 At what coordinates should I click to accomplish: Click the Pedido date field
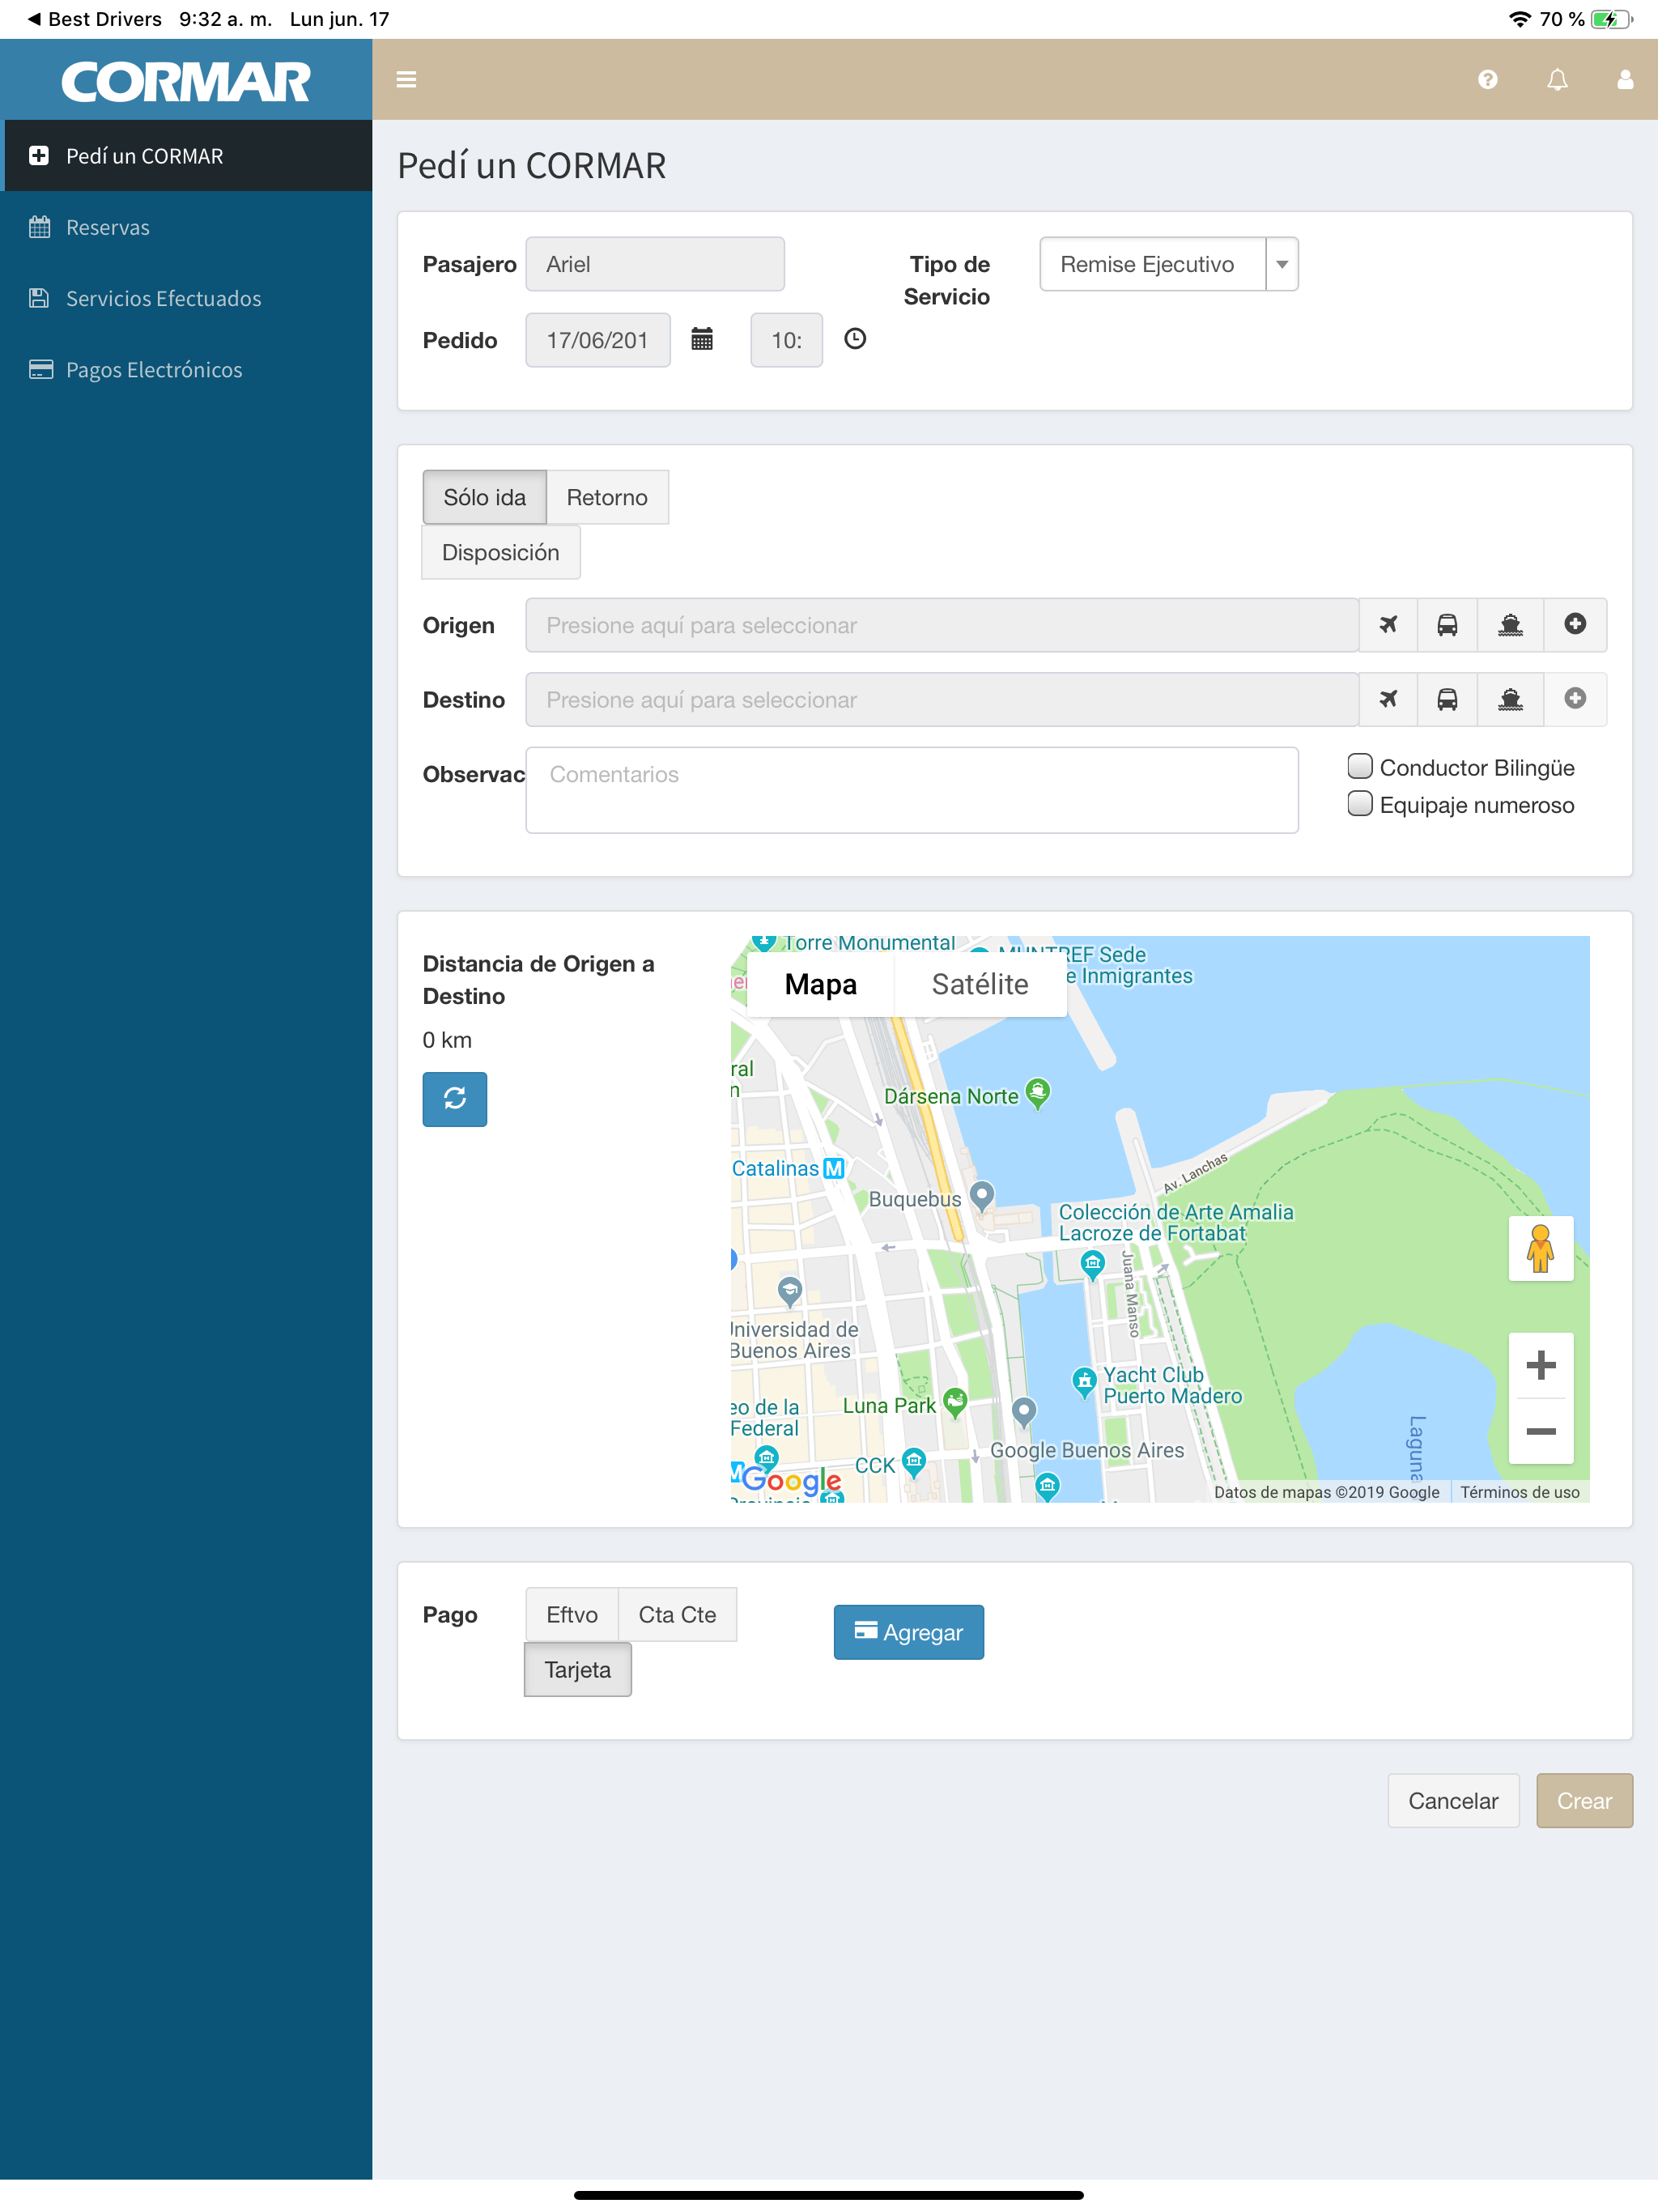(x=598, y=340)
